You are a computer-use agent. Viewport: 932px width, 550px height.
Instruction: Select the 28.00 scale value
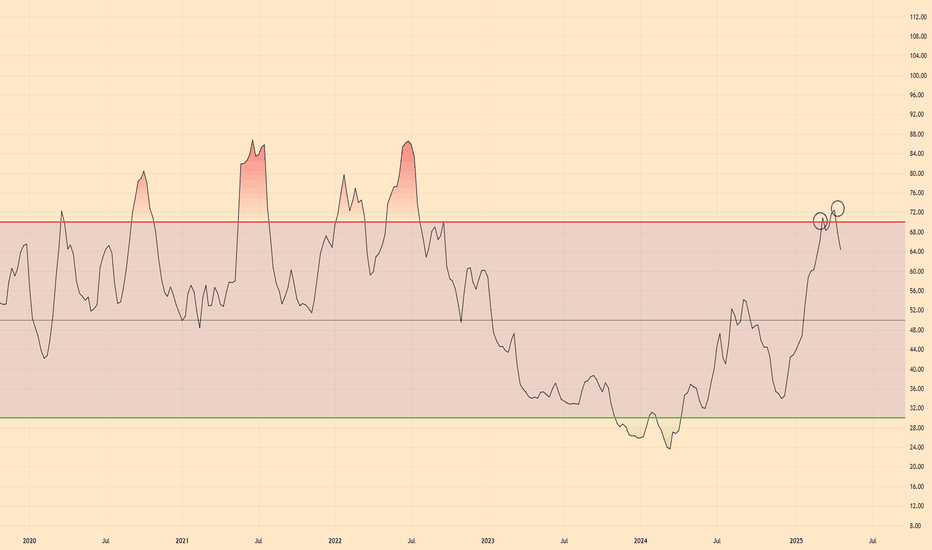coord(918,428)
